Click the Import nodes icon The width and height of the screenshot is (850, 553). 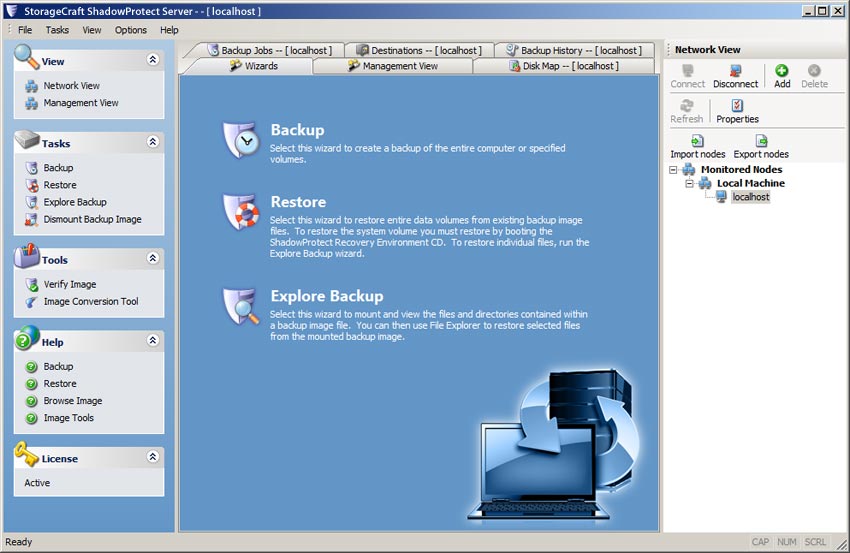click(x=697, y=141)
